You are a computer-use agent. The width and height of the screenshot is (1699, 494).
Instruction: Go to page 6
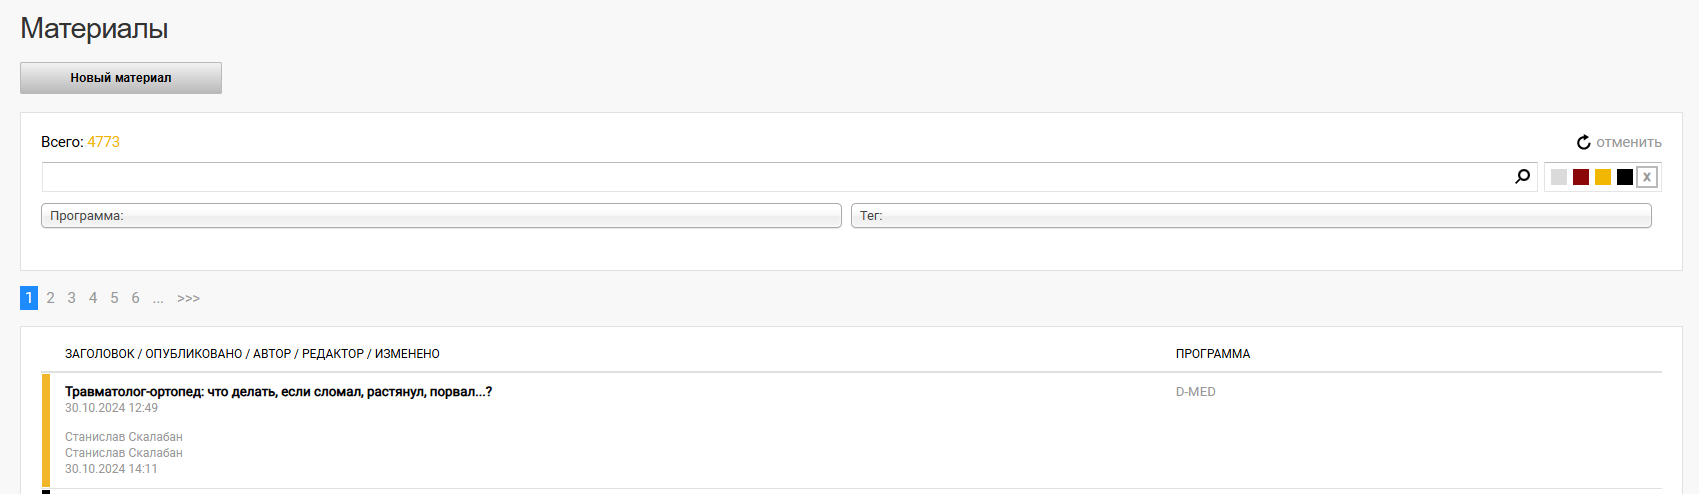tap(136, 298)
